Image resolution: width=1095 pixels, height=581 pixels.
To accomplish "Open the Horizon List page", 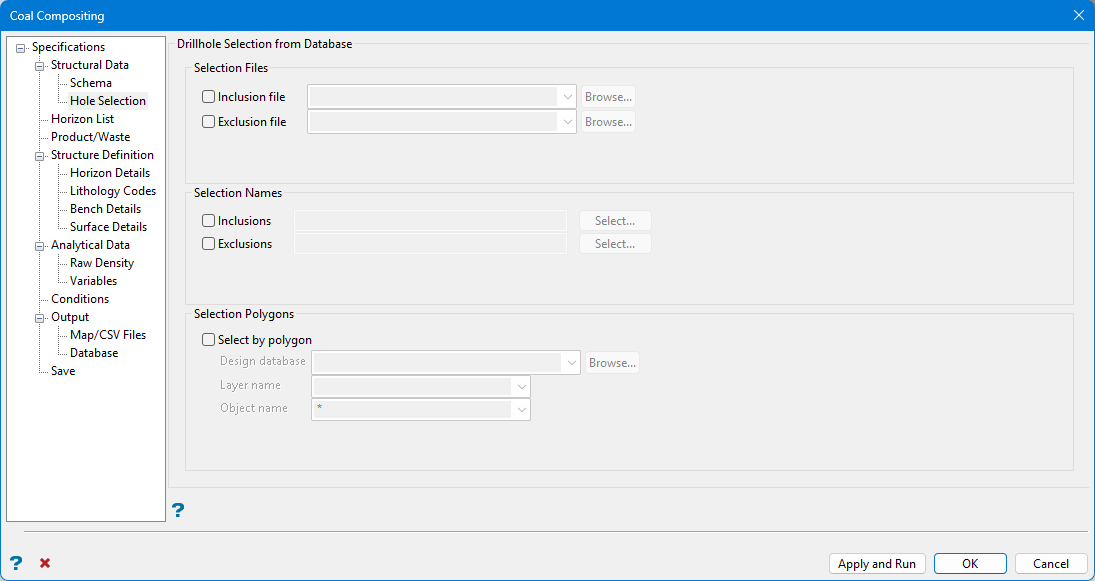I will coord(82,119).
